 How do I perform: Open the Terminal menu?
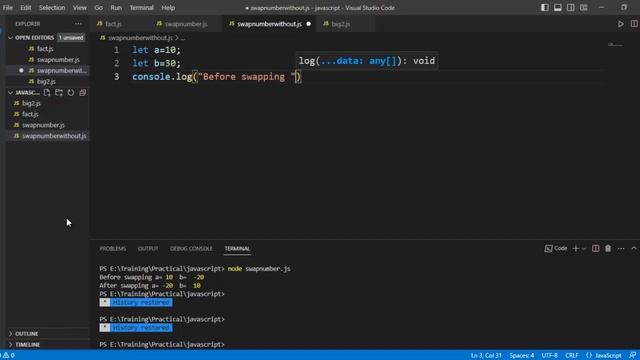141,8
